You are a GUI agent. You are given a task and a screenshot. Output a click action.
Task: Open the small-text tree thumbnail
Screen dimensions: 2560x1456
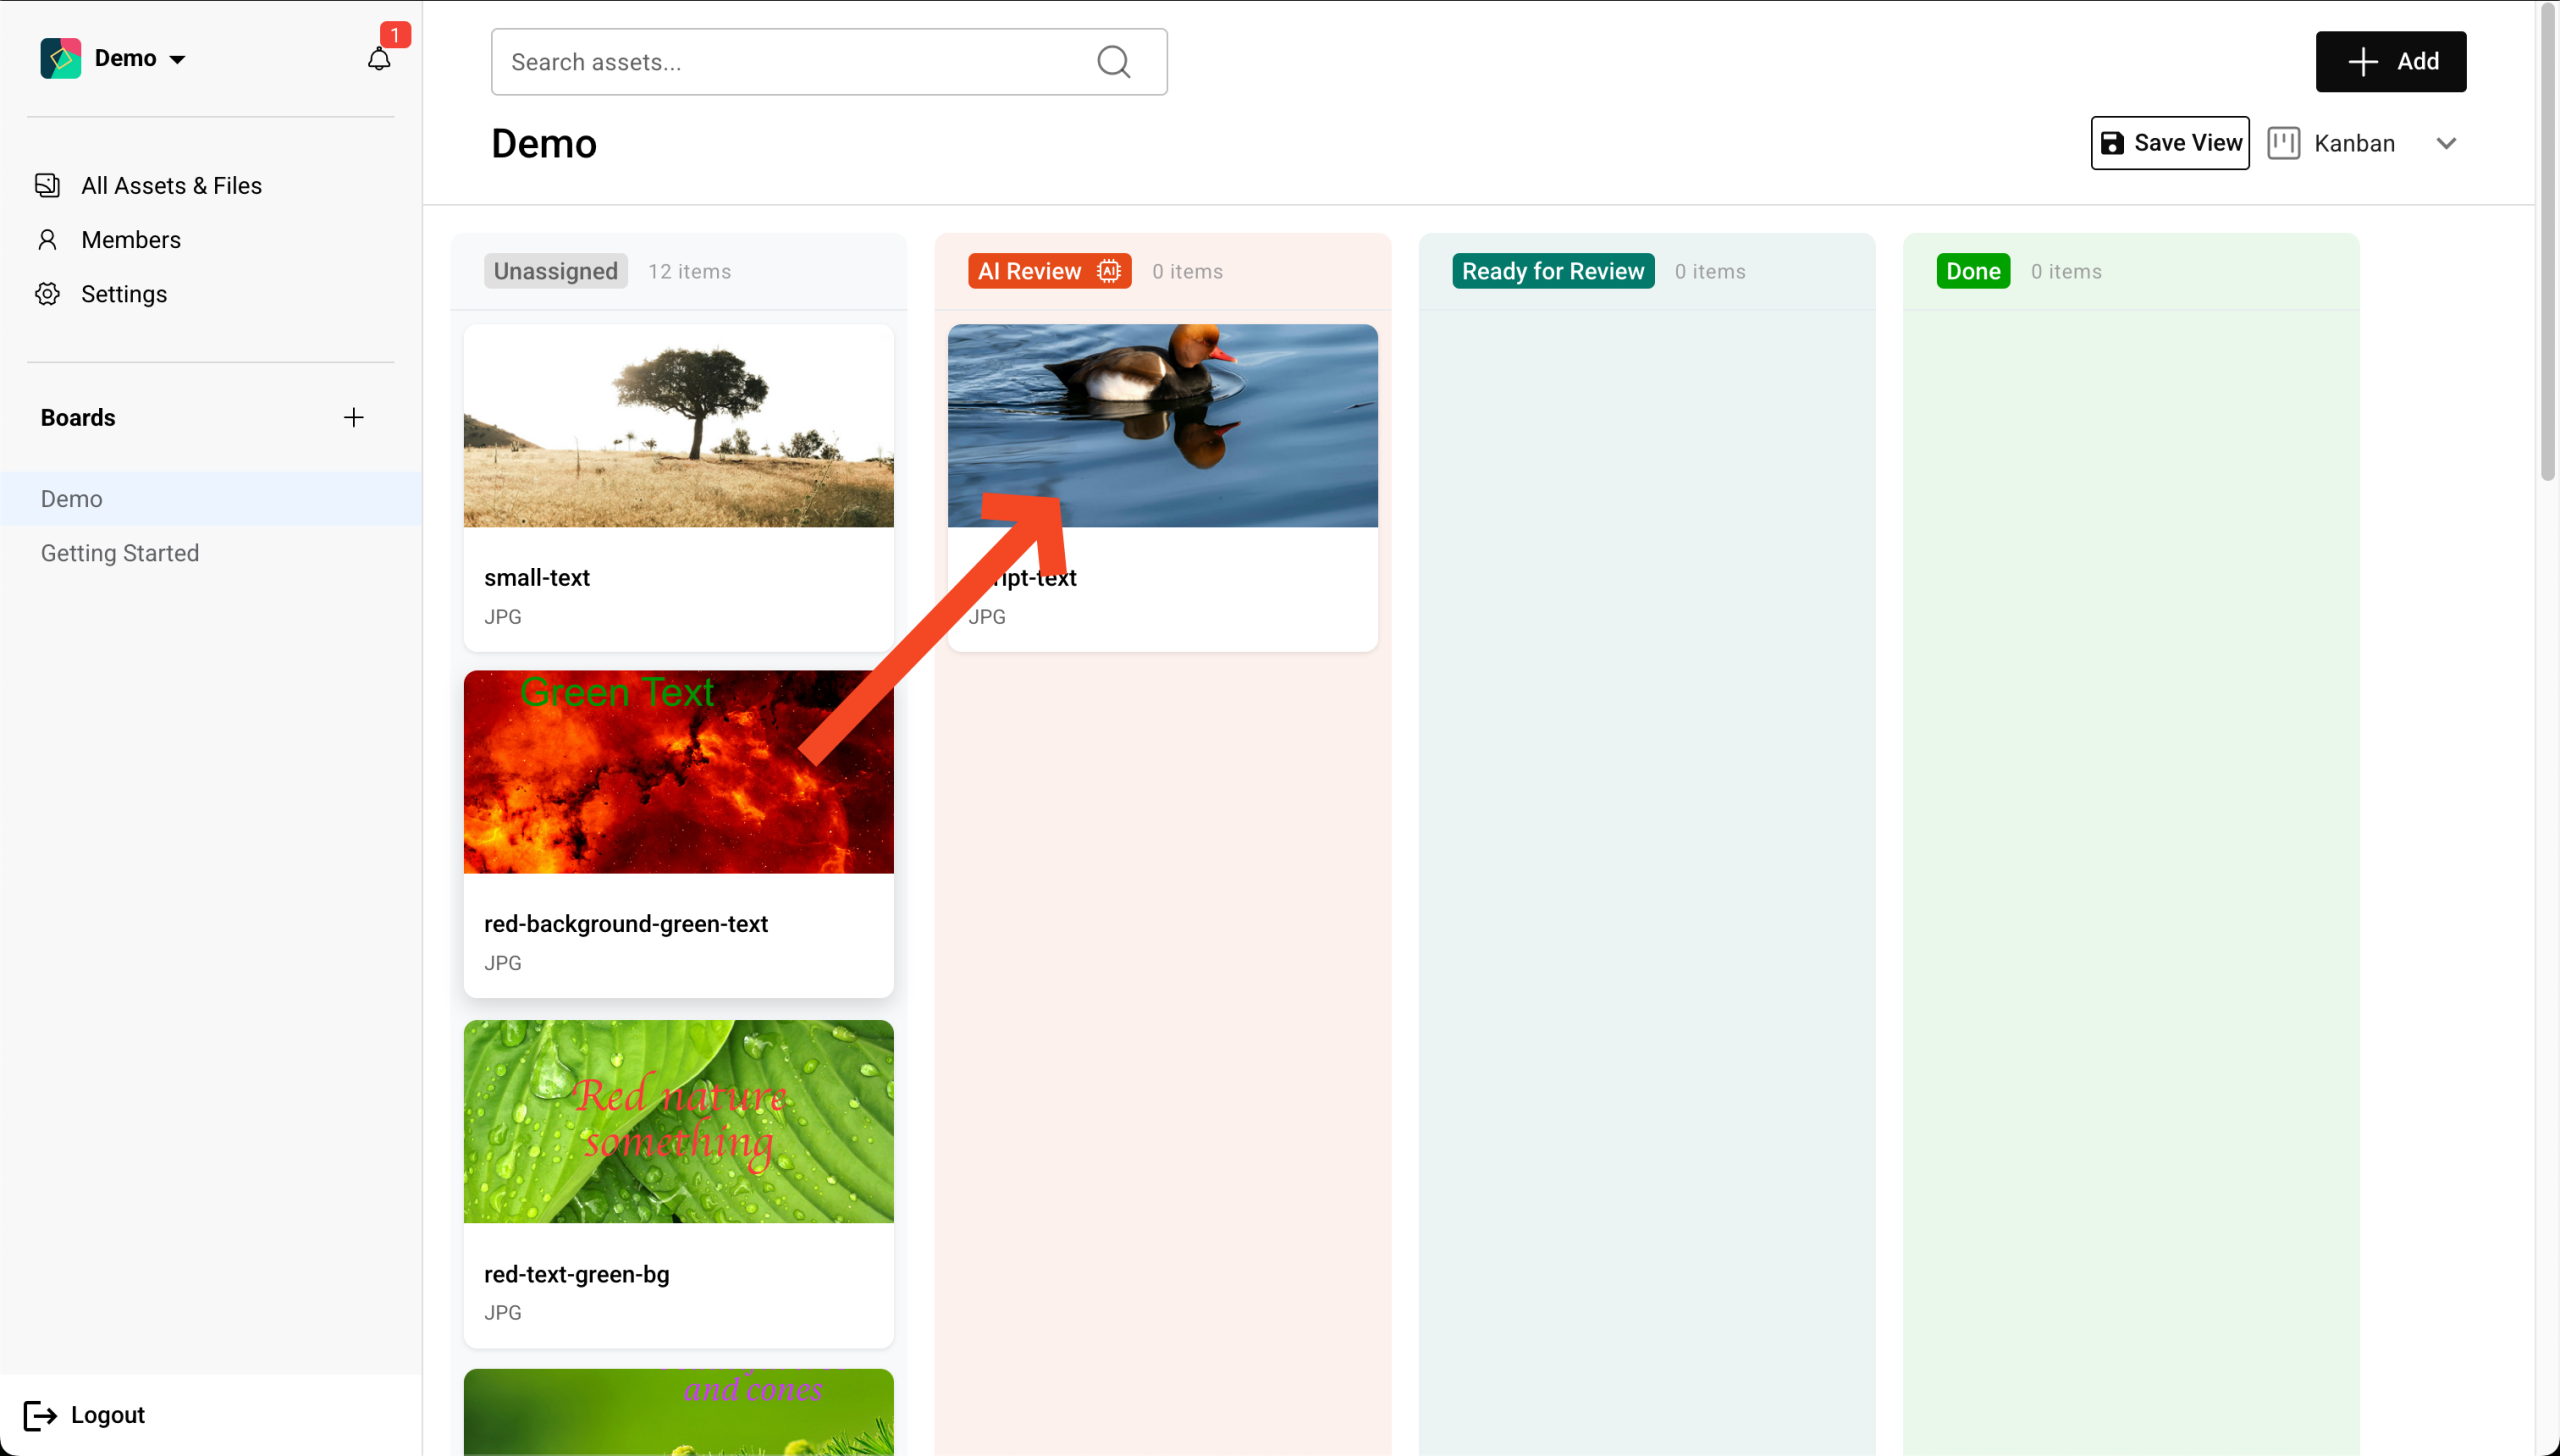[678, 425]
